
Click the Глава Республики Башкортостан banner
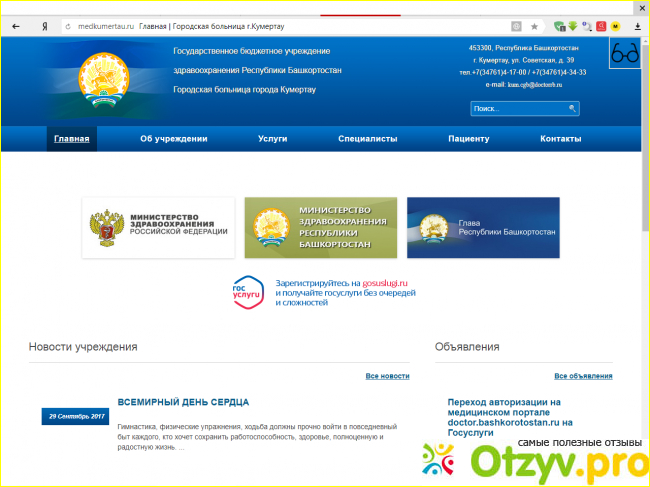[x=489, y=227]
